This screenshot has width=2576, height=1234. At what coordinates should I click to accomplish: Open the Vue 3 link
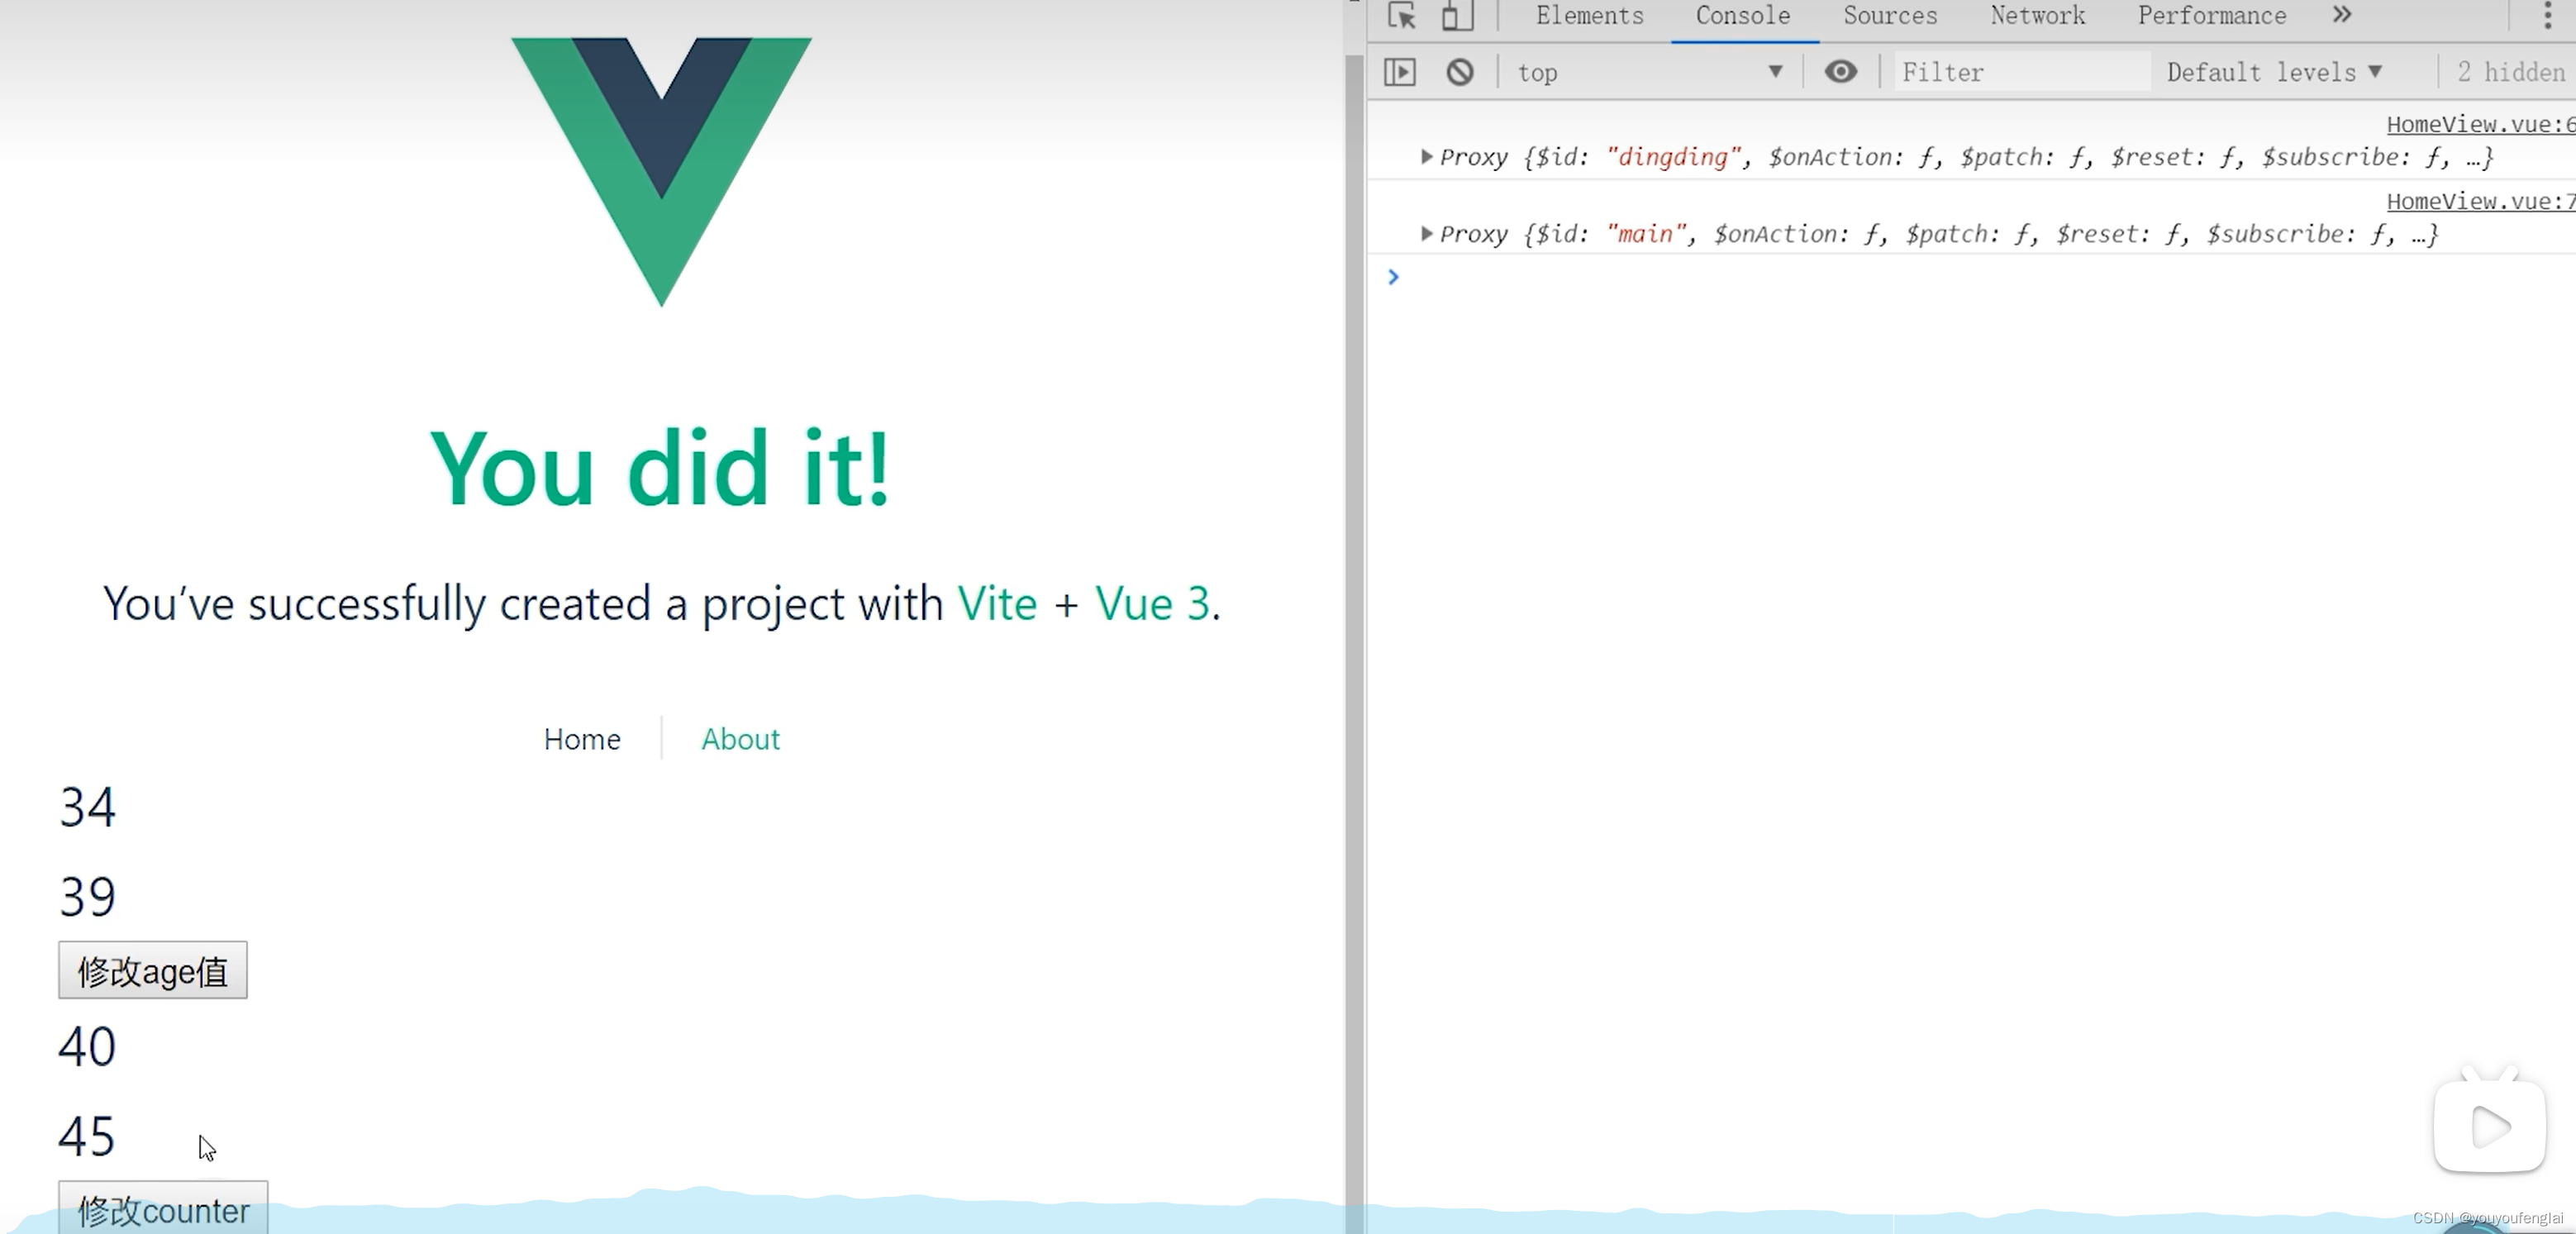[1152, 604]
